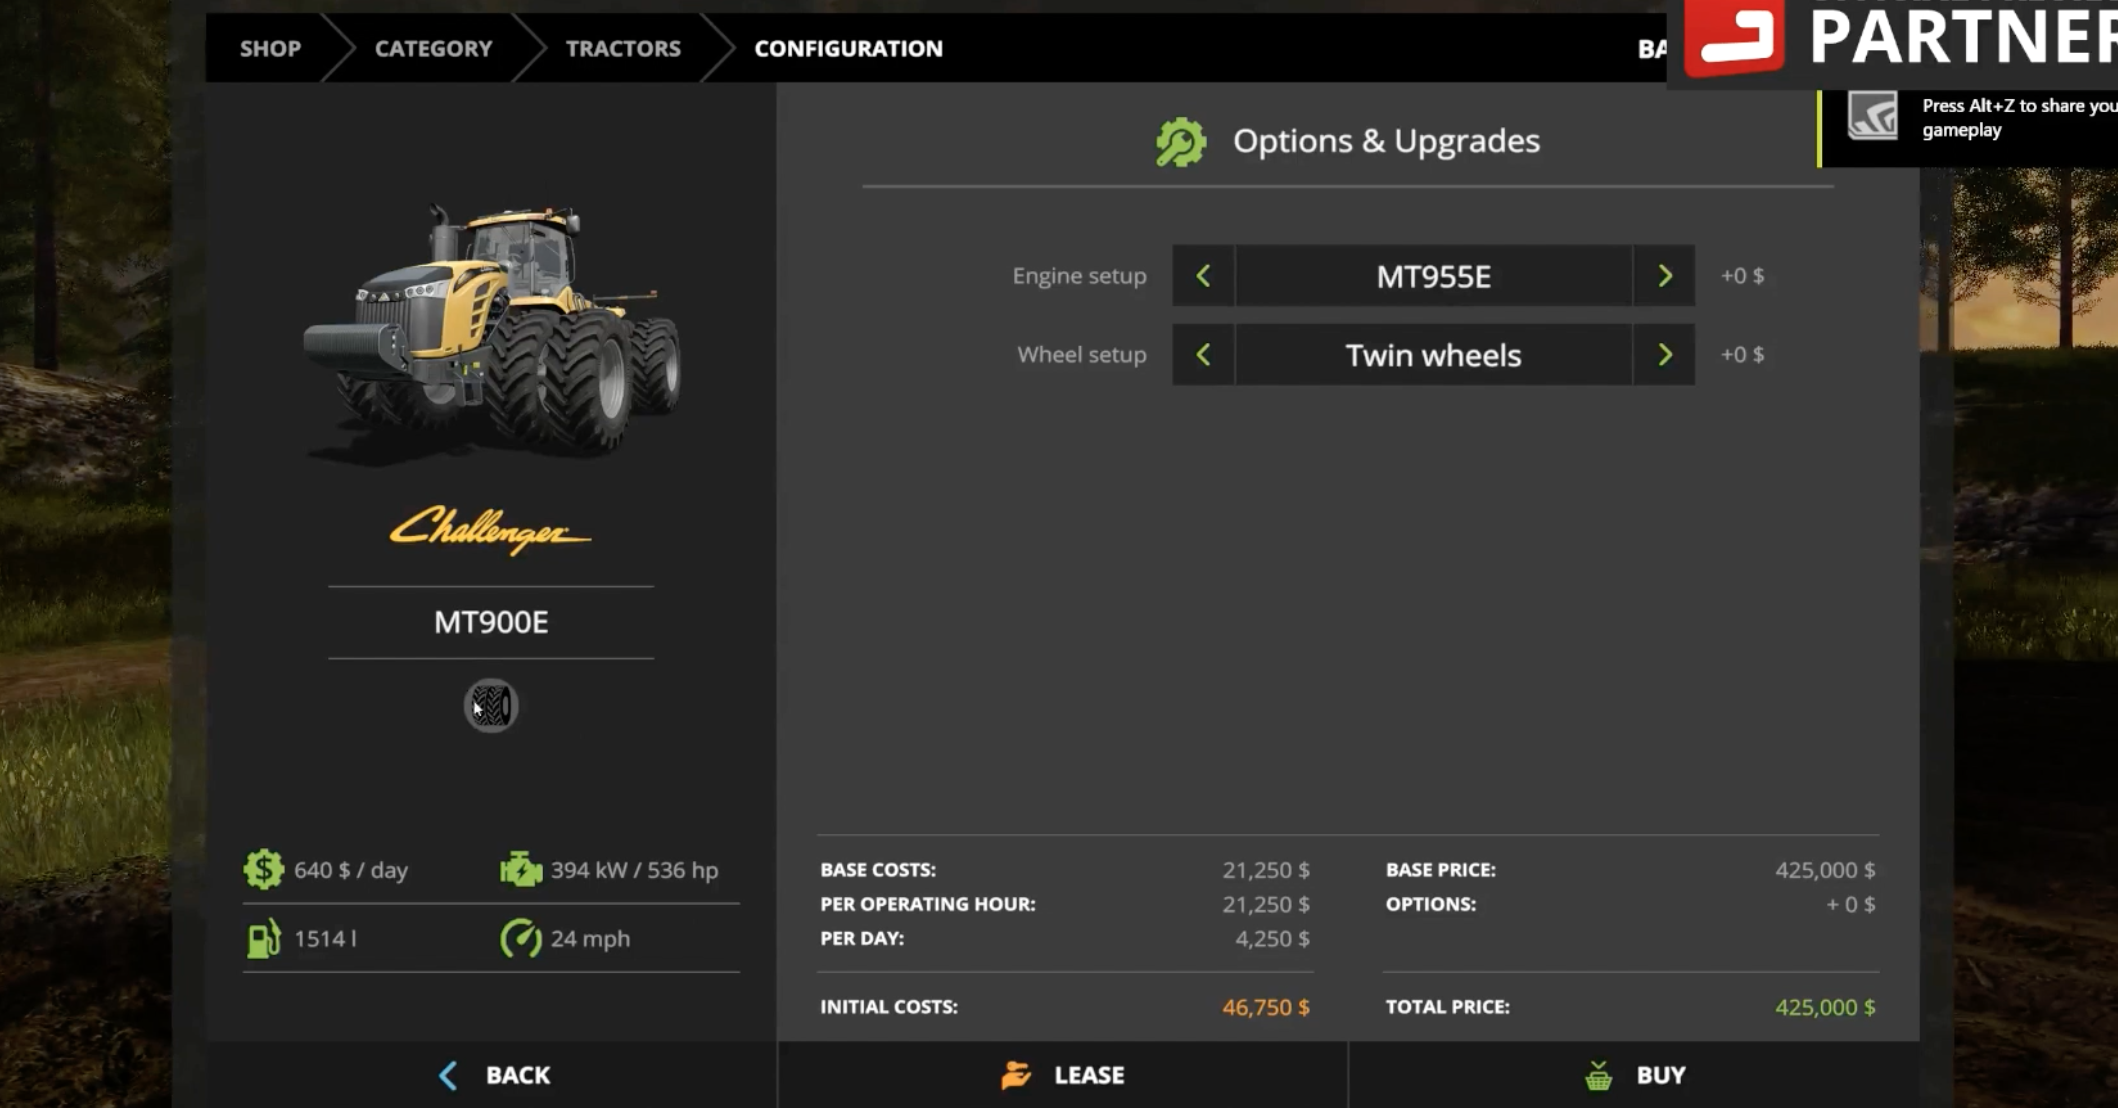2118x1108 pixels.
Task: Click the LEASE button
Action: click(x=1063, y=1075)
